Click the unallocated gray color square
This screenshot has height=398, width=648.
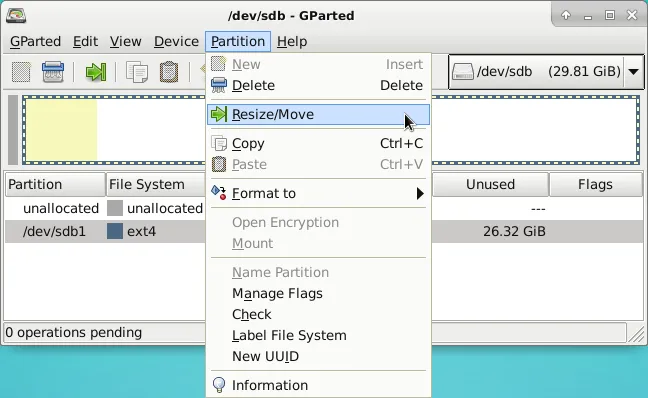point(115,208)
